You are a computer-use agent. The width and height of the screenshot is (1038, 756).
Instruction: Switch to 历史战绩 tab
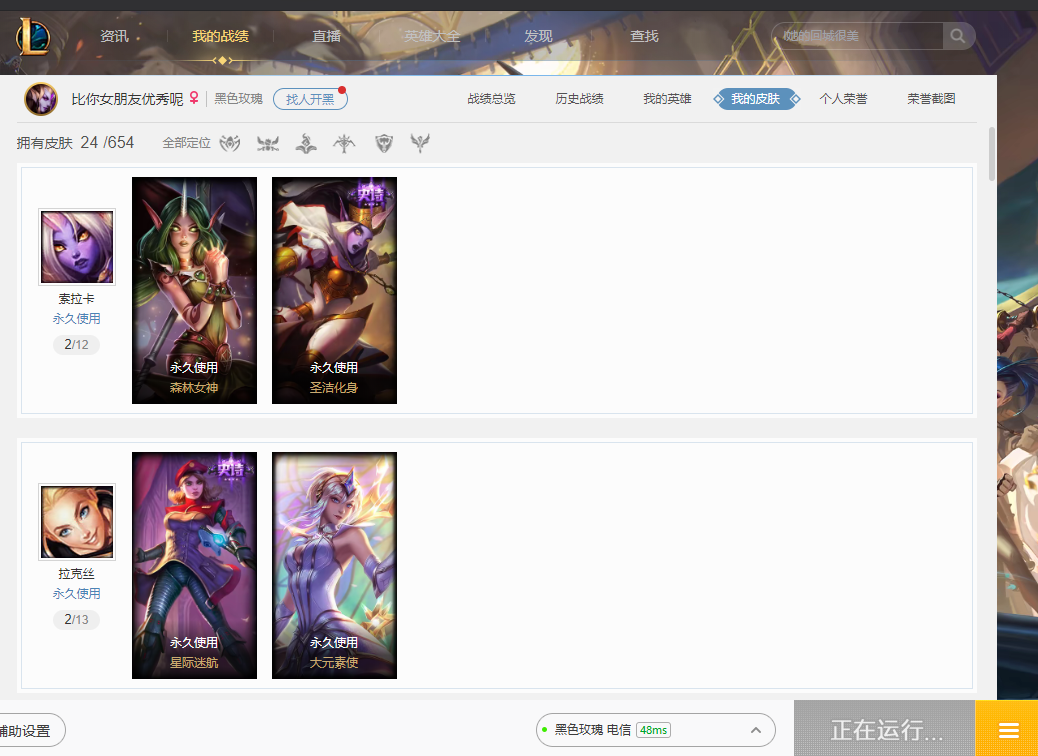point(579,99)
